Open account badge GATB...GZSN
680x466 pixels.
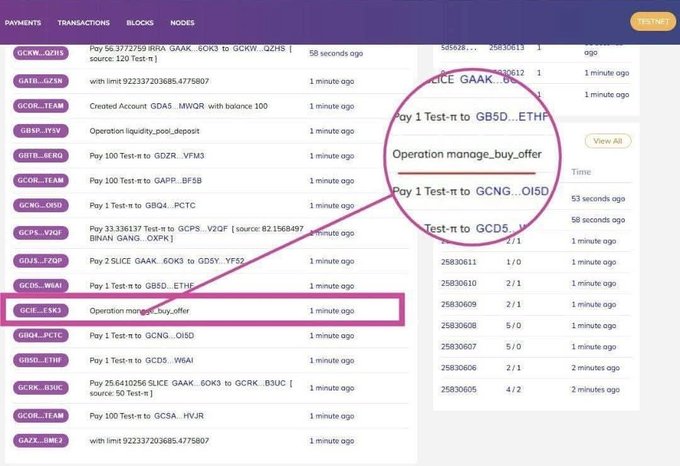pyautogui.click(x=41, y=81)
